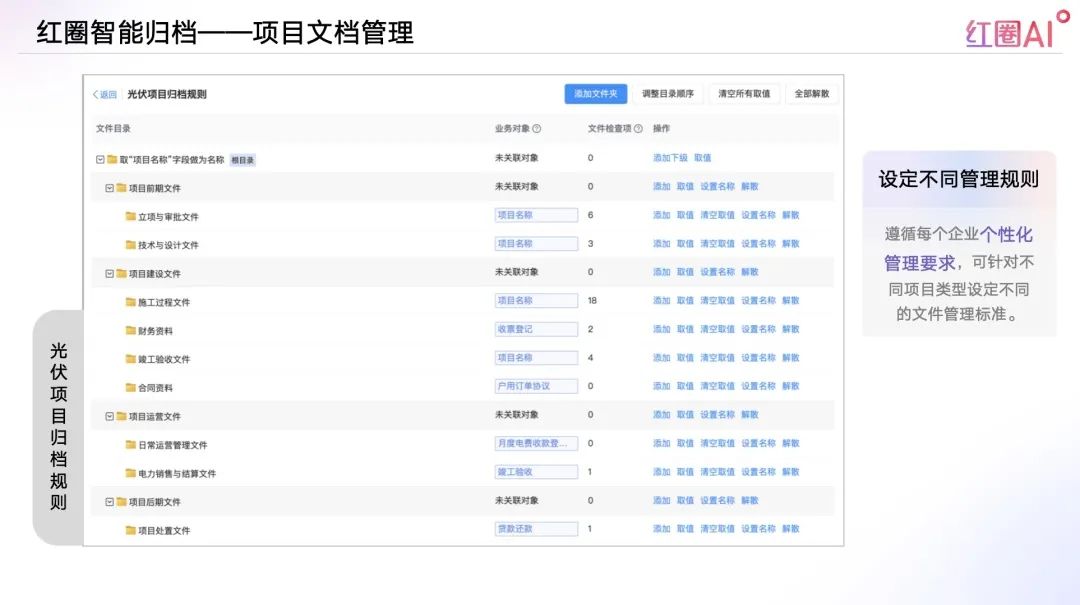Viewport: 1080px width, 605px height.
Task: Collapse the root directory row
Action: [99, 159]
